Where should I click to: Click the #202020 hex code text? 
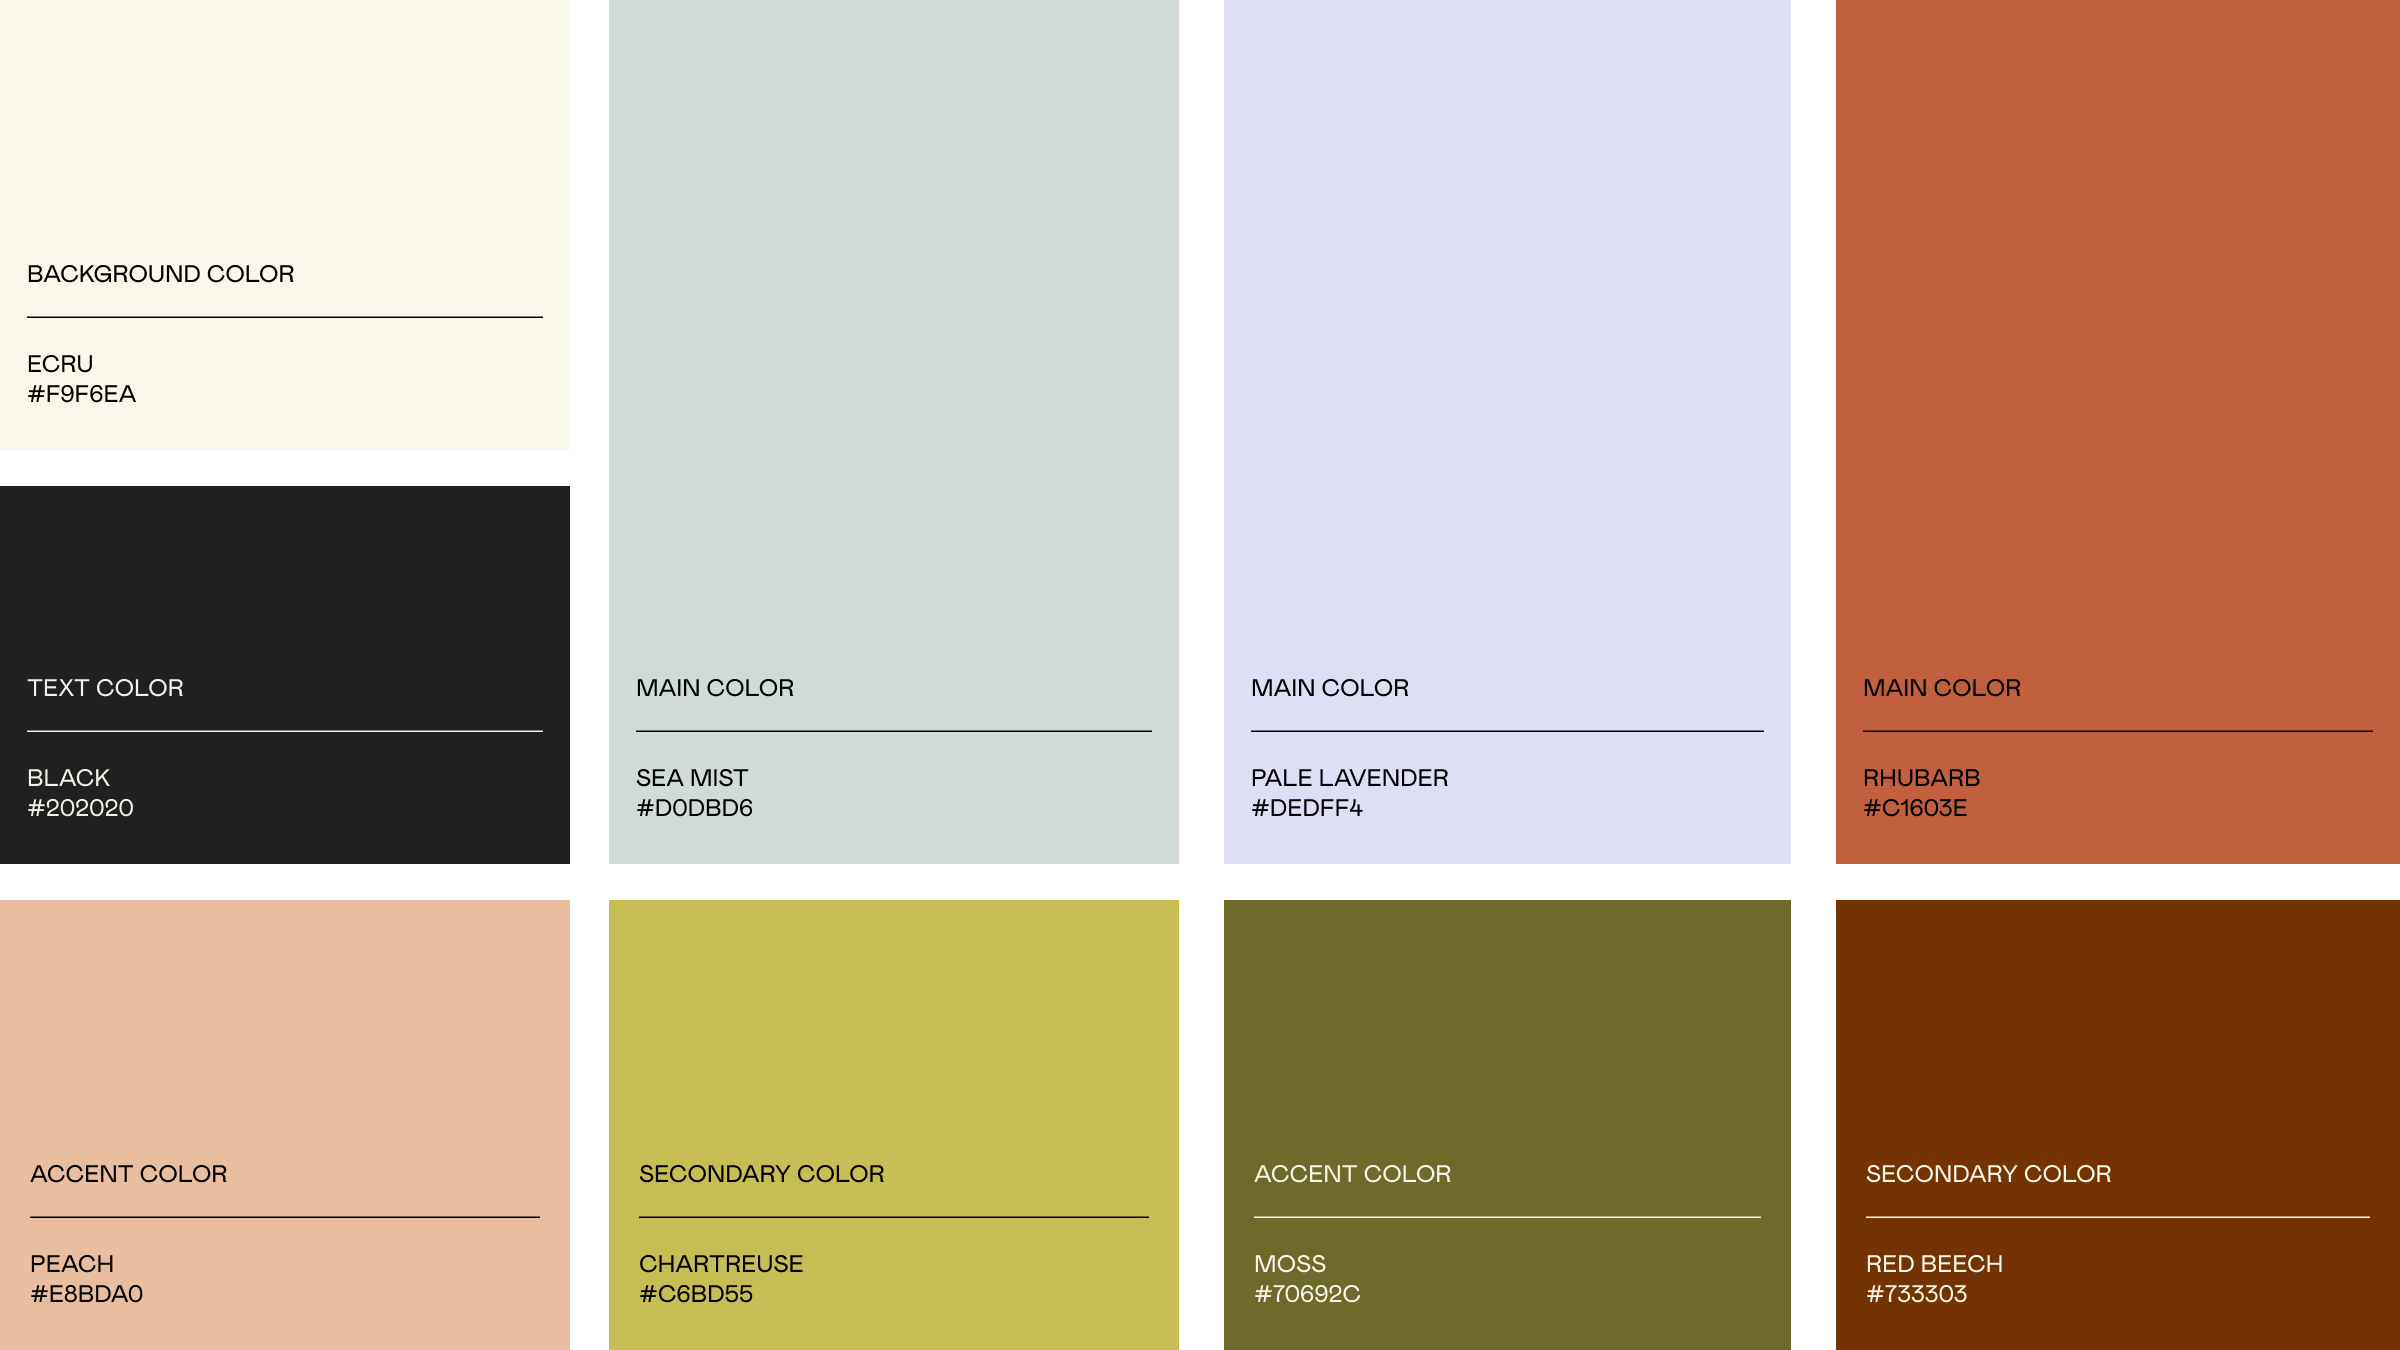point(80,808)
